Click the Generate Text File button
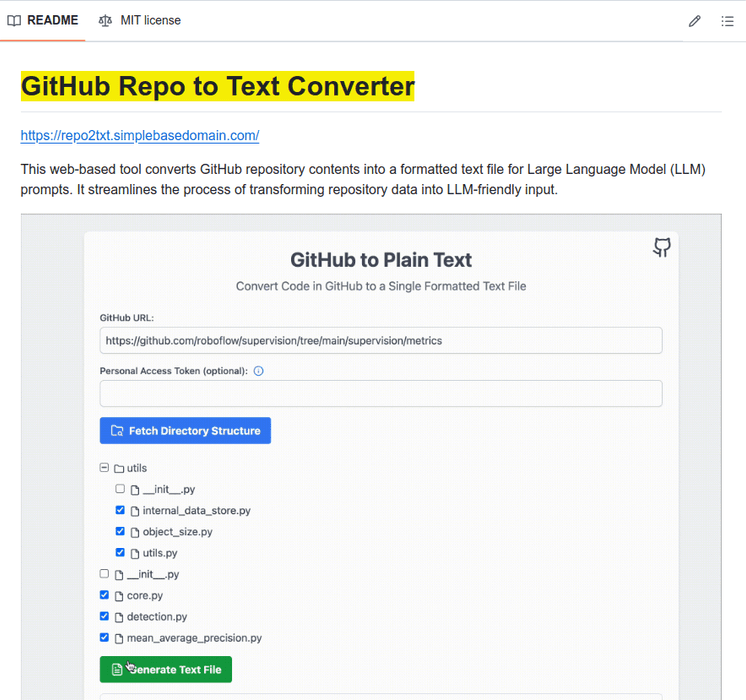This screenshot has width=746, height=700. pyautogui.click(x=166, y=669)
